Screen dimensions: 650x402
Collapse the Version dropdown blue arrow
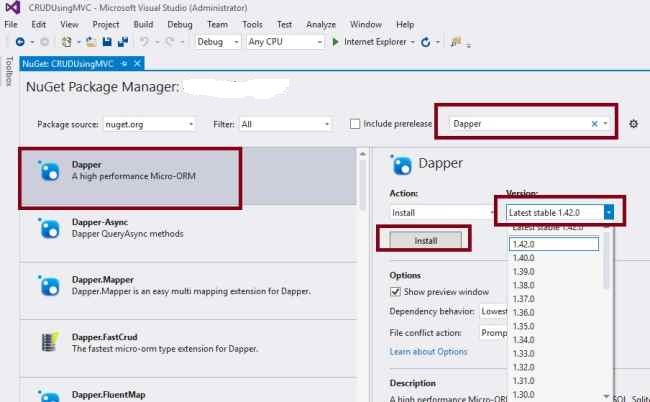609,213
